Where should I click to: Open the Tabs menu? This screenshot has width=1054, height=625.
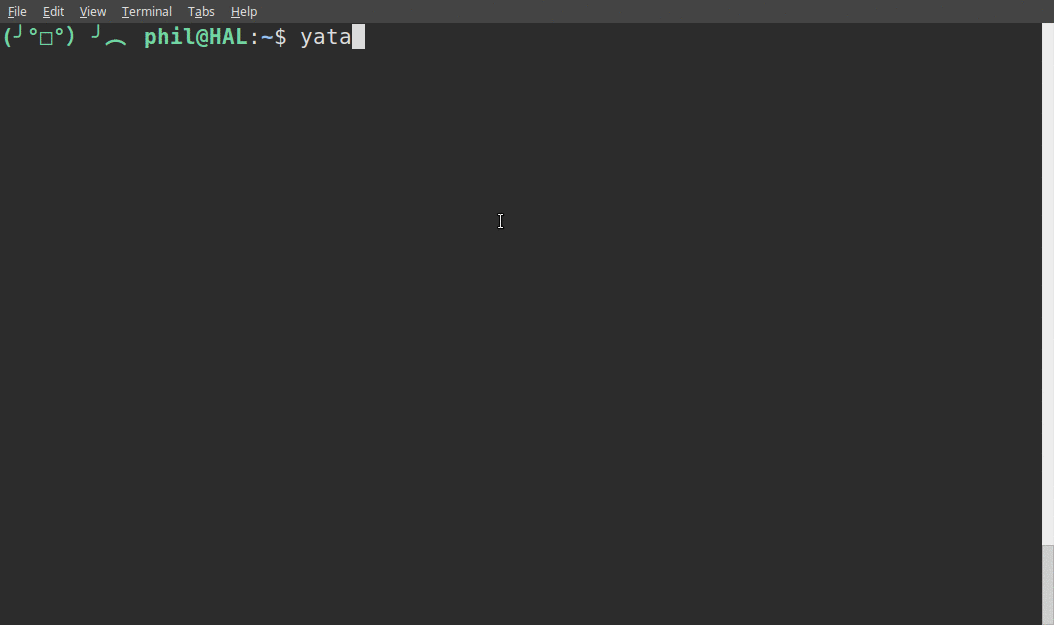201,11
